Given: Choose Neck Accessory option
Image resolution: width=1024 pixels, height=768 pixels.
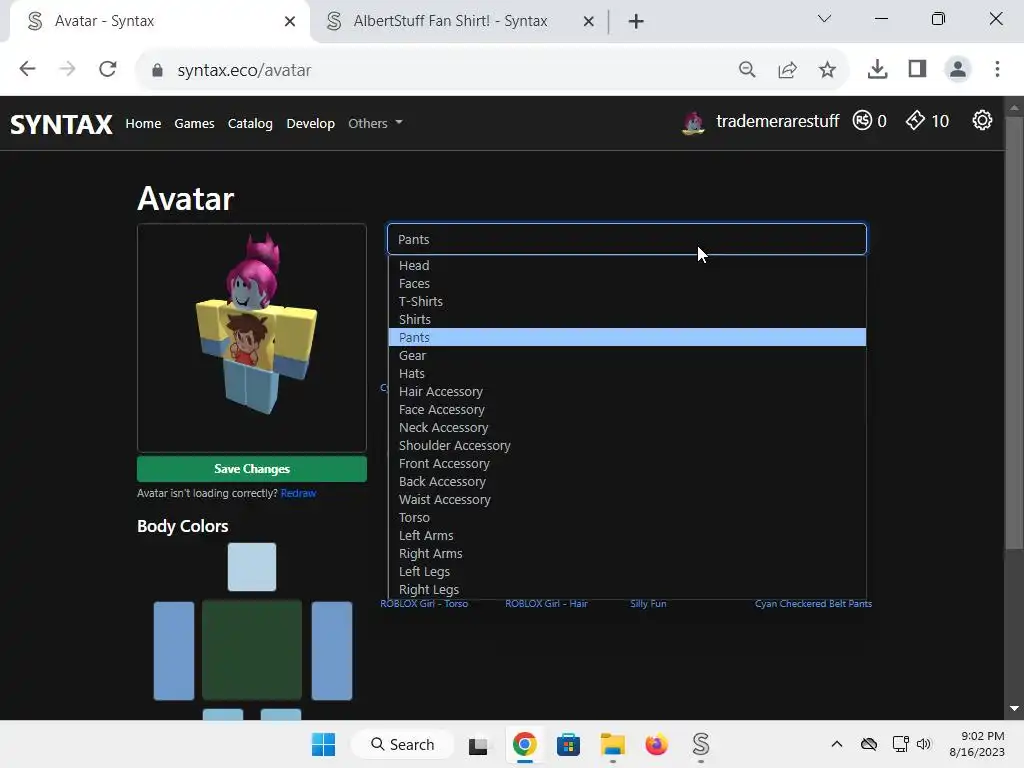Looking at the screenshot, I should pyautogui.click(x=627, y=427).
